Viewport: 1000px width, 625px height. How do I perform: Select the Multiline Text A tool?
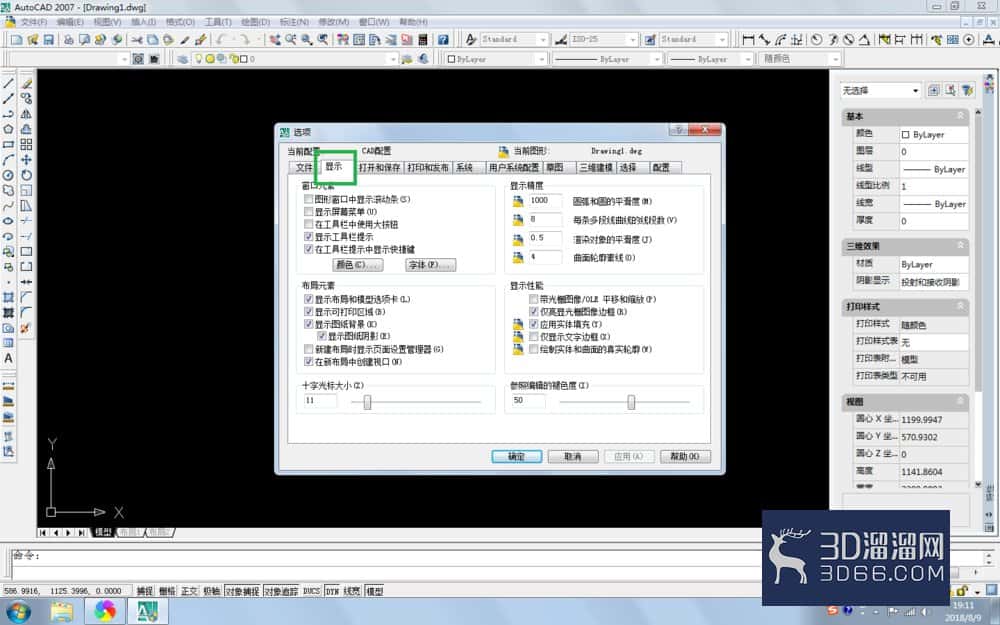tap(8, 358)
